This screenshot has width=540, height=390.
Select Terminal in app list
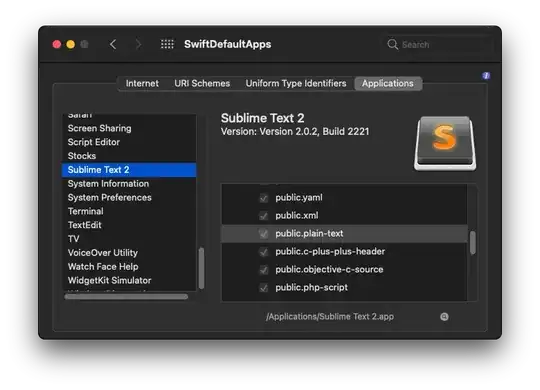[129, 211]
